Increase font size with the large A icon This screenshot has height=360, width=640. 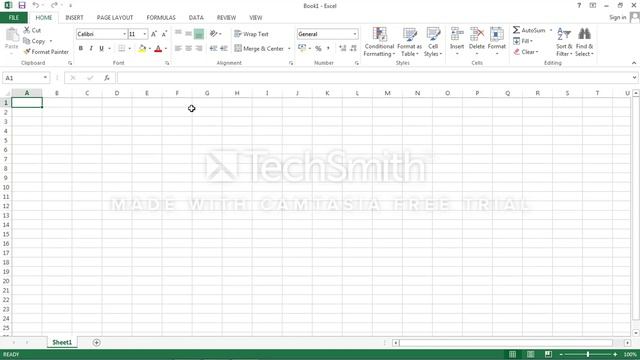tap(154, 34)
